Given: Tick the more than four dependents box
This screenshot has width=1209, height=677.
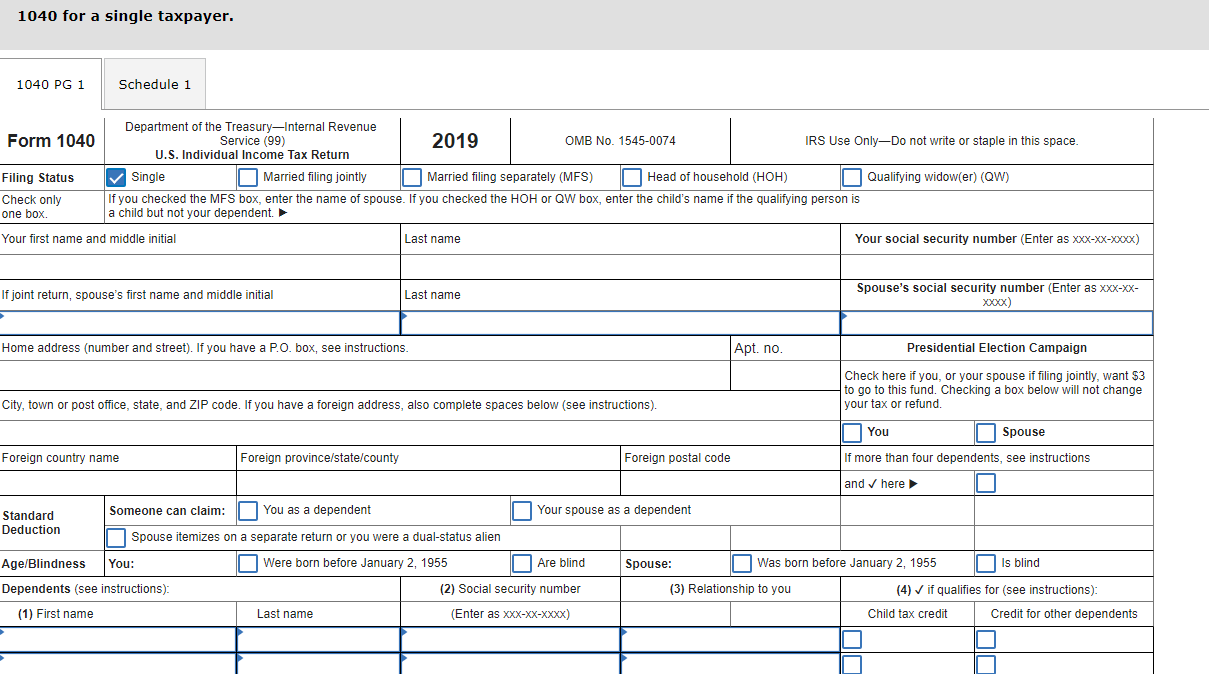Looking at the screenshot, I should [x=986, y=484].
